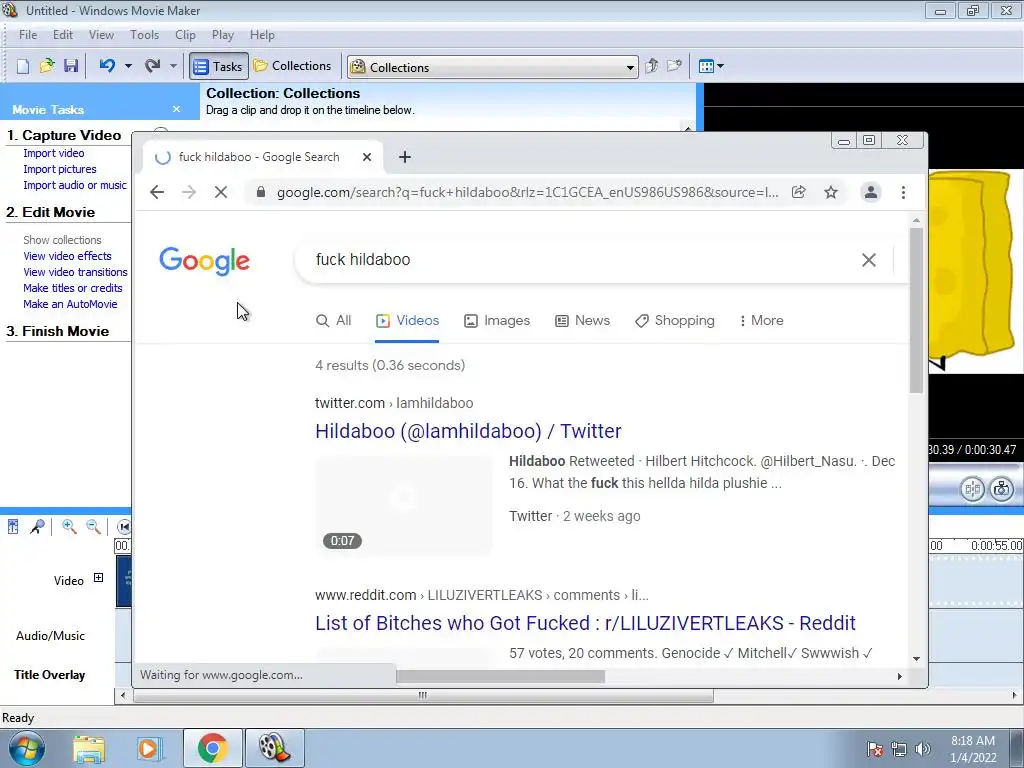Click the New Collection Folder icon

[674, 66]
